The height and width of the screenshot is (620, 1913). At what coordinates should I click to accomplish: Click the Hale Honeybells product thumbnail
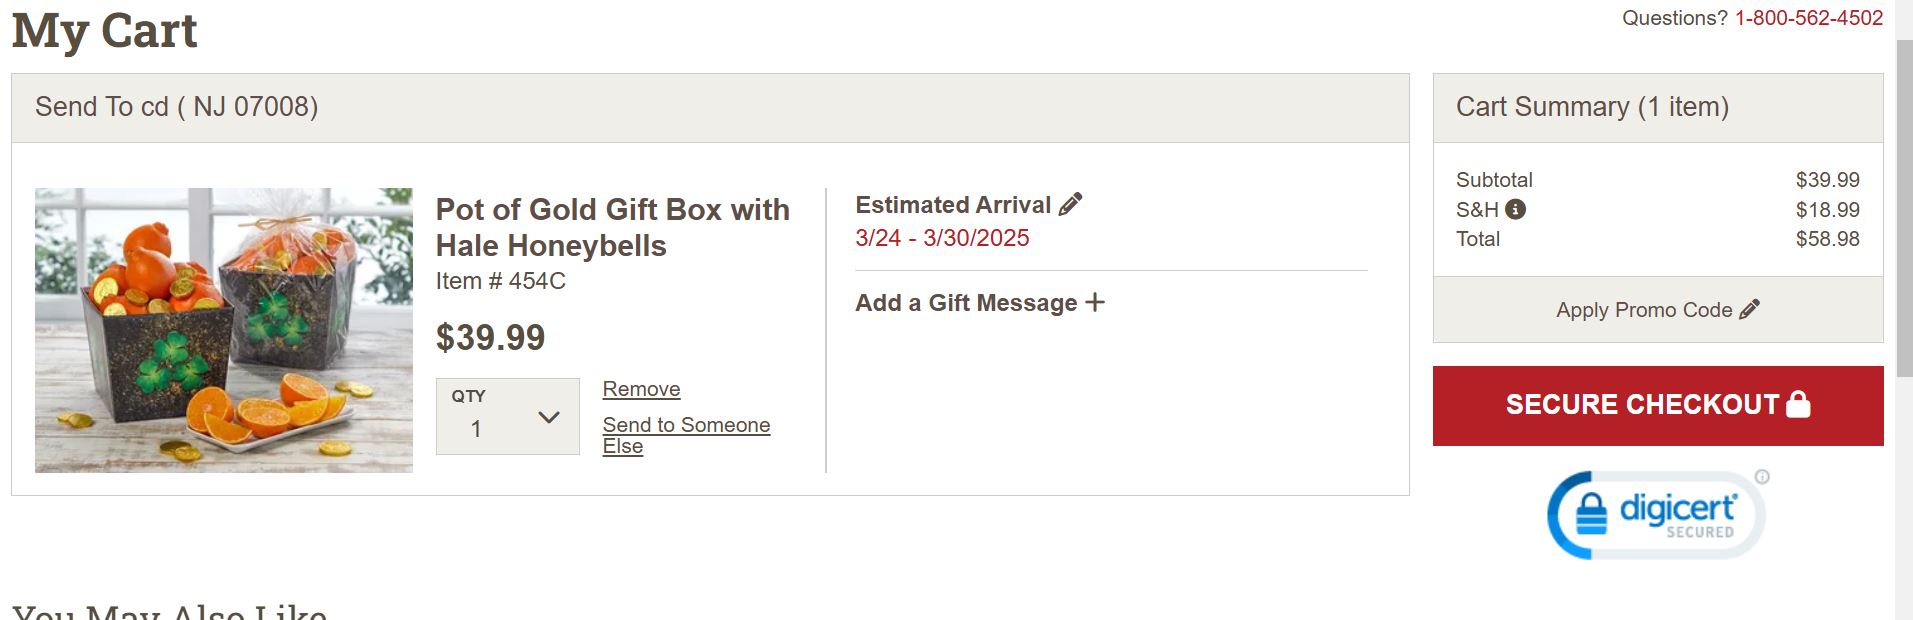pos(223,330)
